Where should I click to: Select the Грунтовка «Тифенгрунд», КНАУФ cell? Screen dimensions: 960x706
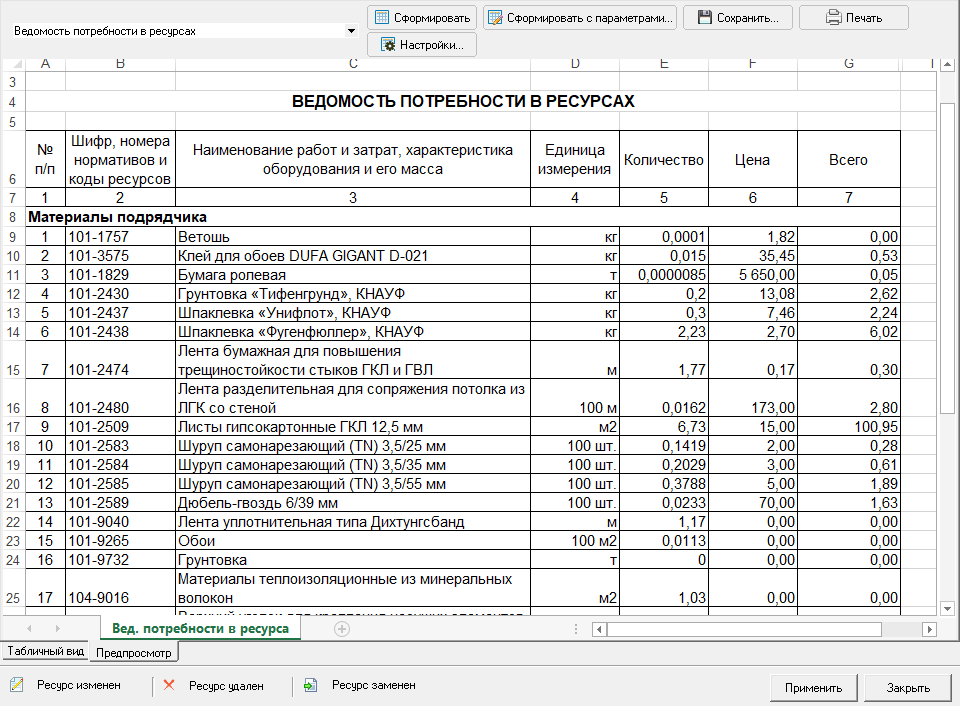tap(353, 294)
